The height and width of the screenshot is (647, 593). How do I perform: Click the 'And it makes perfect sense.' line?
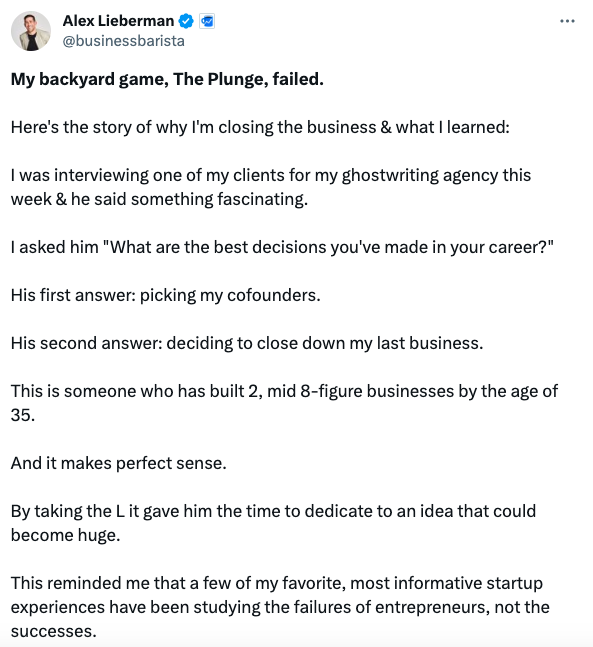tap(119, 463)
